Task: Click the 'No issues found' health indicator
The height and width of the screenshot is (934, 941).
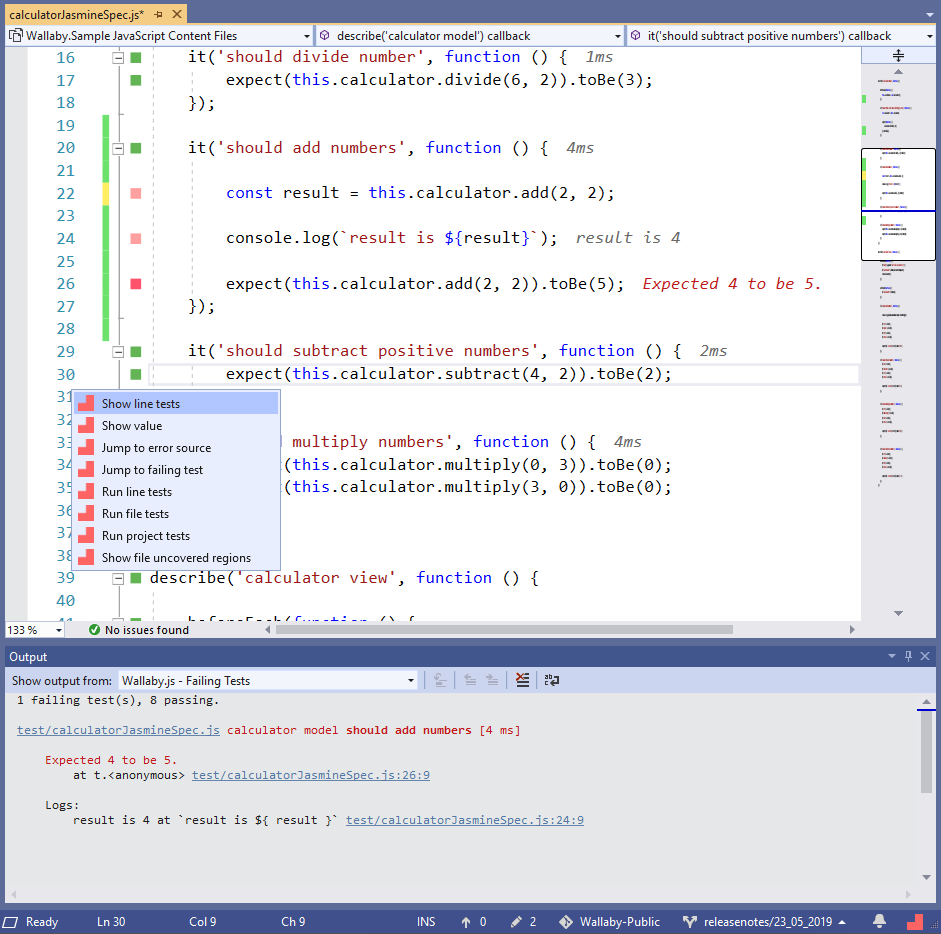Action: pos(139,630)
